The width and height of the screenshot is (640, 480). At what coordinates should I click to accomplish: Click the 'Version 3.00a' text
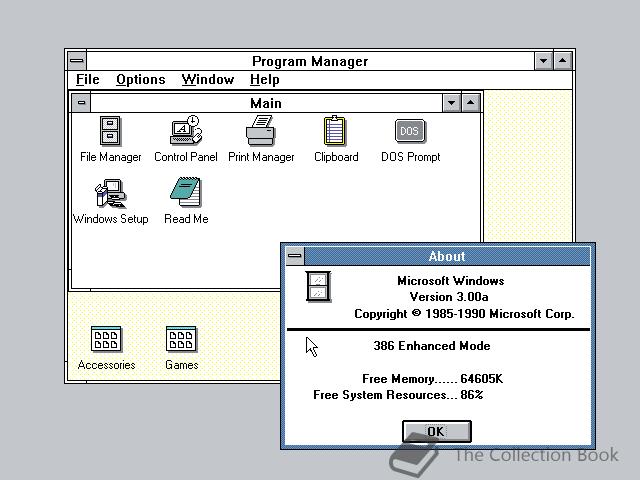point(449,297)
